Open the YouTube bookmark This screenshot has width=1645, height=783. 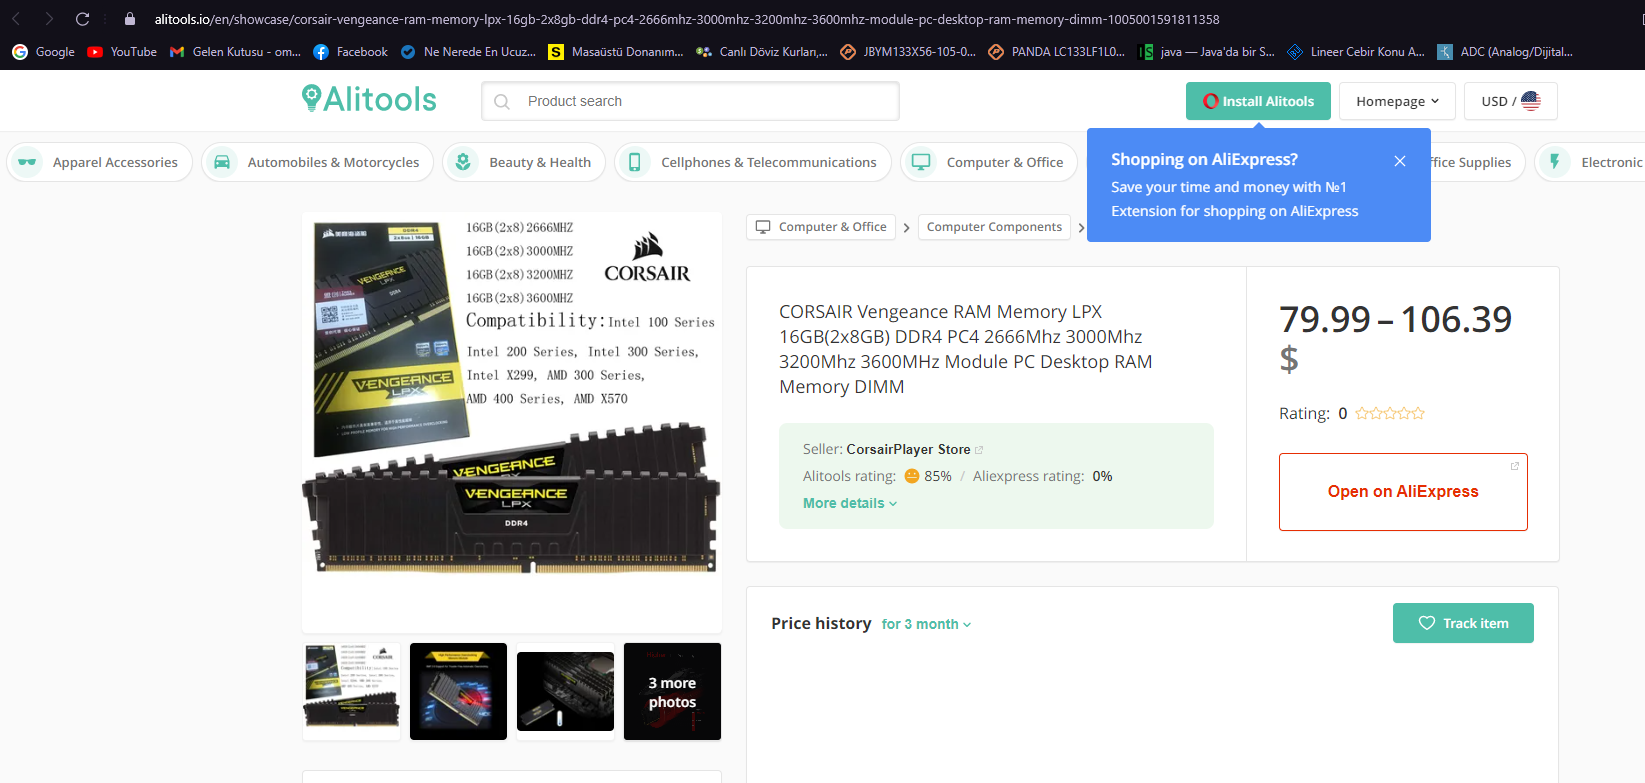pyautogui.click(x=122, y=52)
